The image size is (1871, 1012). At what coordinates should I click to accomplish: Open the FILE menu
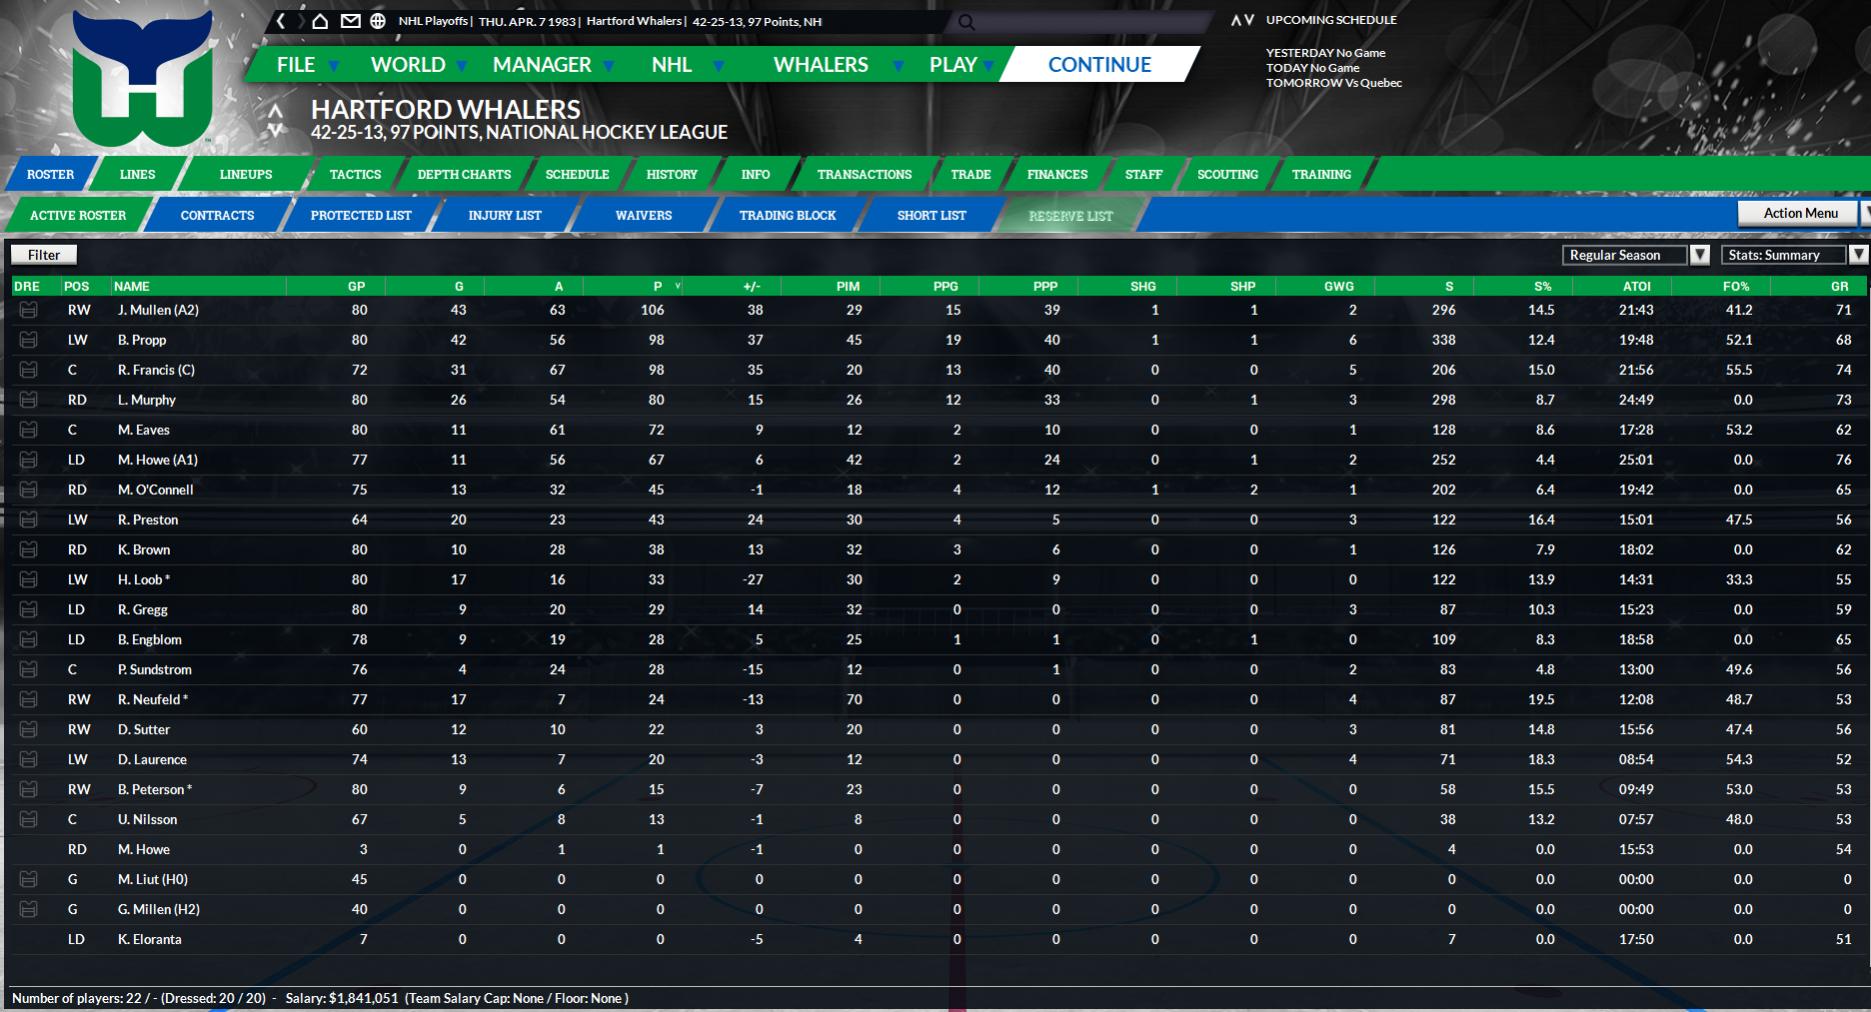[296, 65]
